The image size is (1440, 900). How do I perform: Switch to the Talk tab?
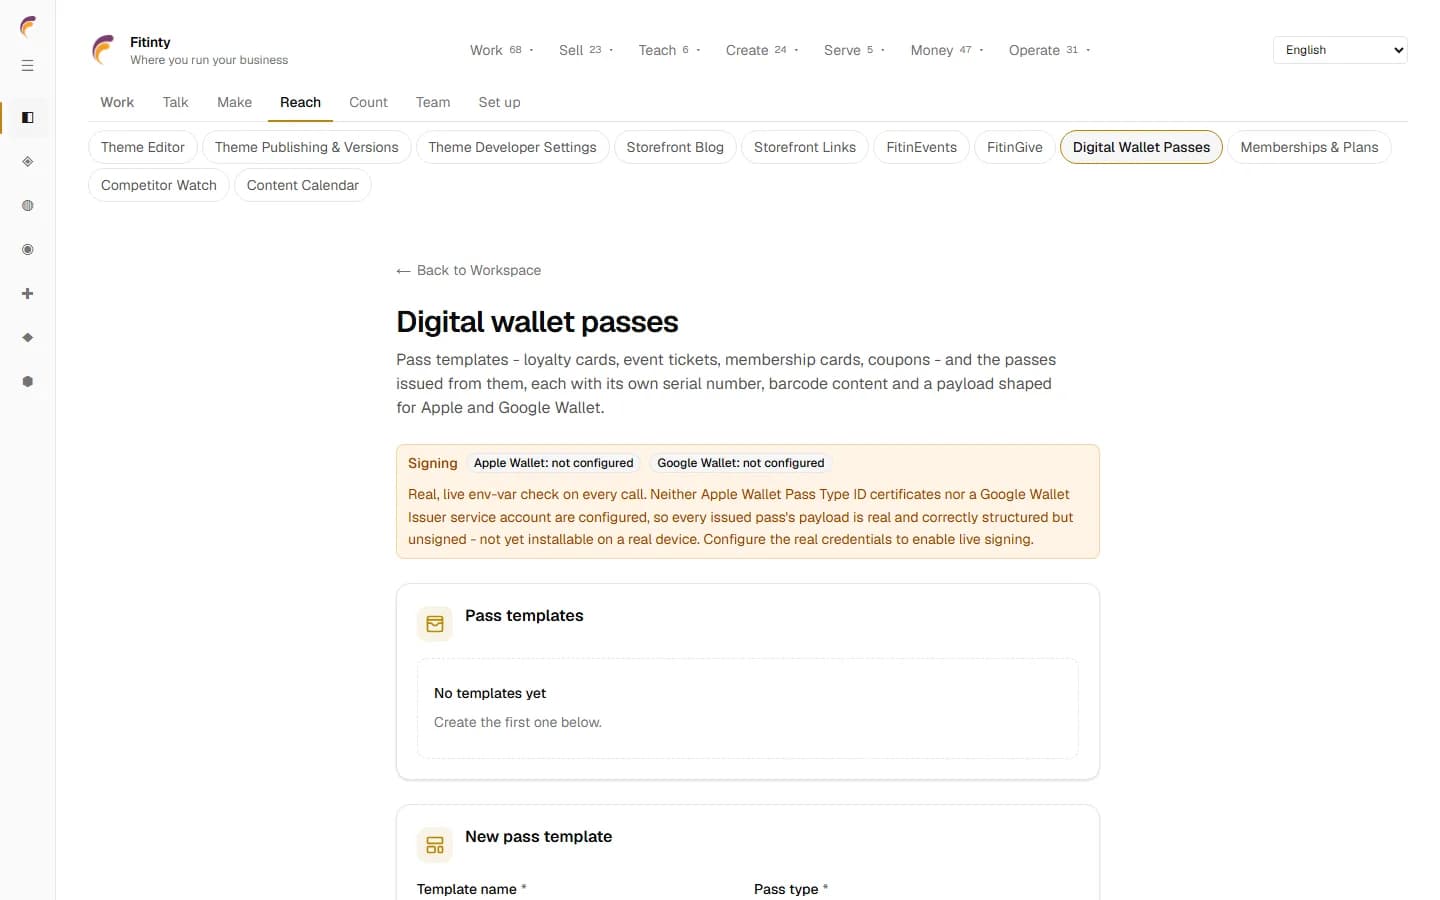175,102
